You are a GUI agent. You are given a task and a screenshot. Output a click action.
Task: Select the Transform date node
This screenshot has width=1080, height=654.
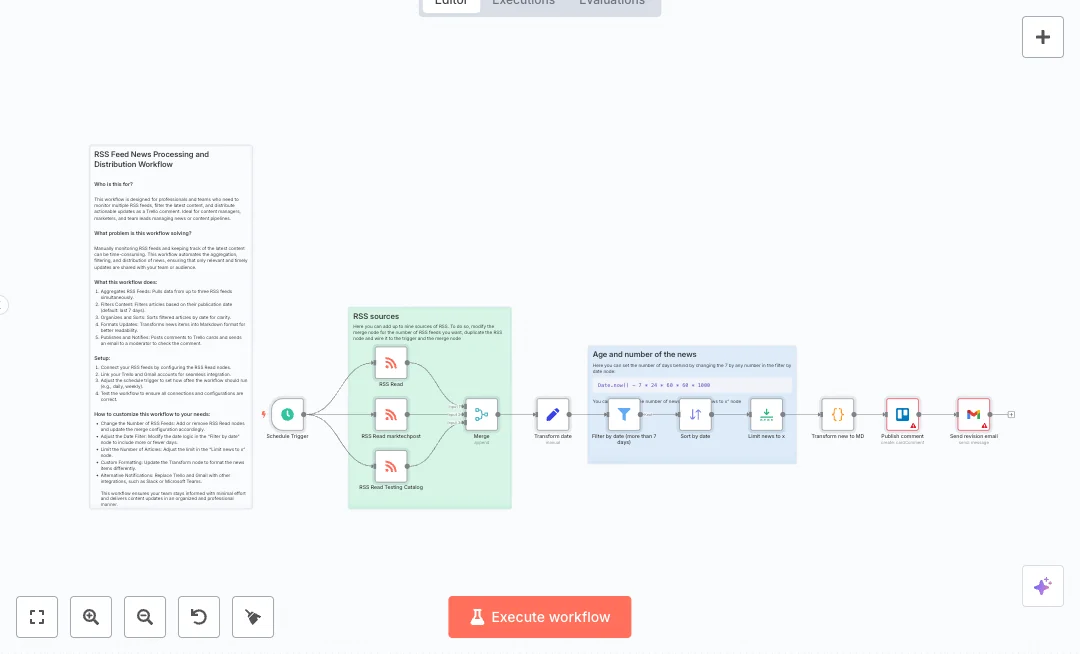[x=552, y=414]
